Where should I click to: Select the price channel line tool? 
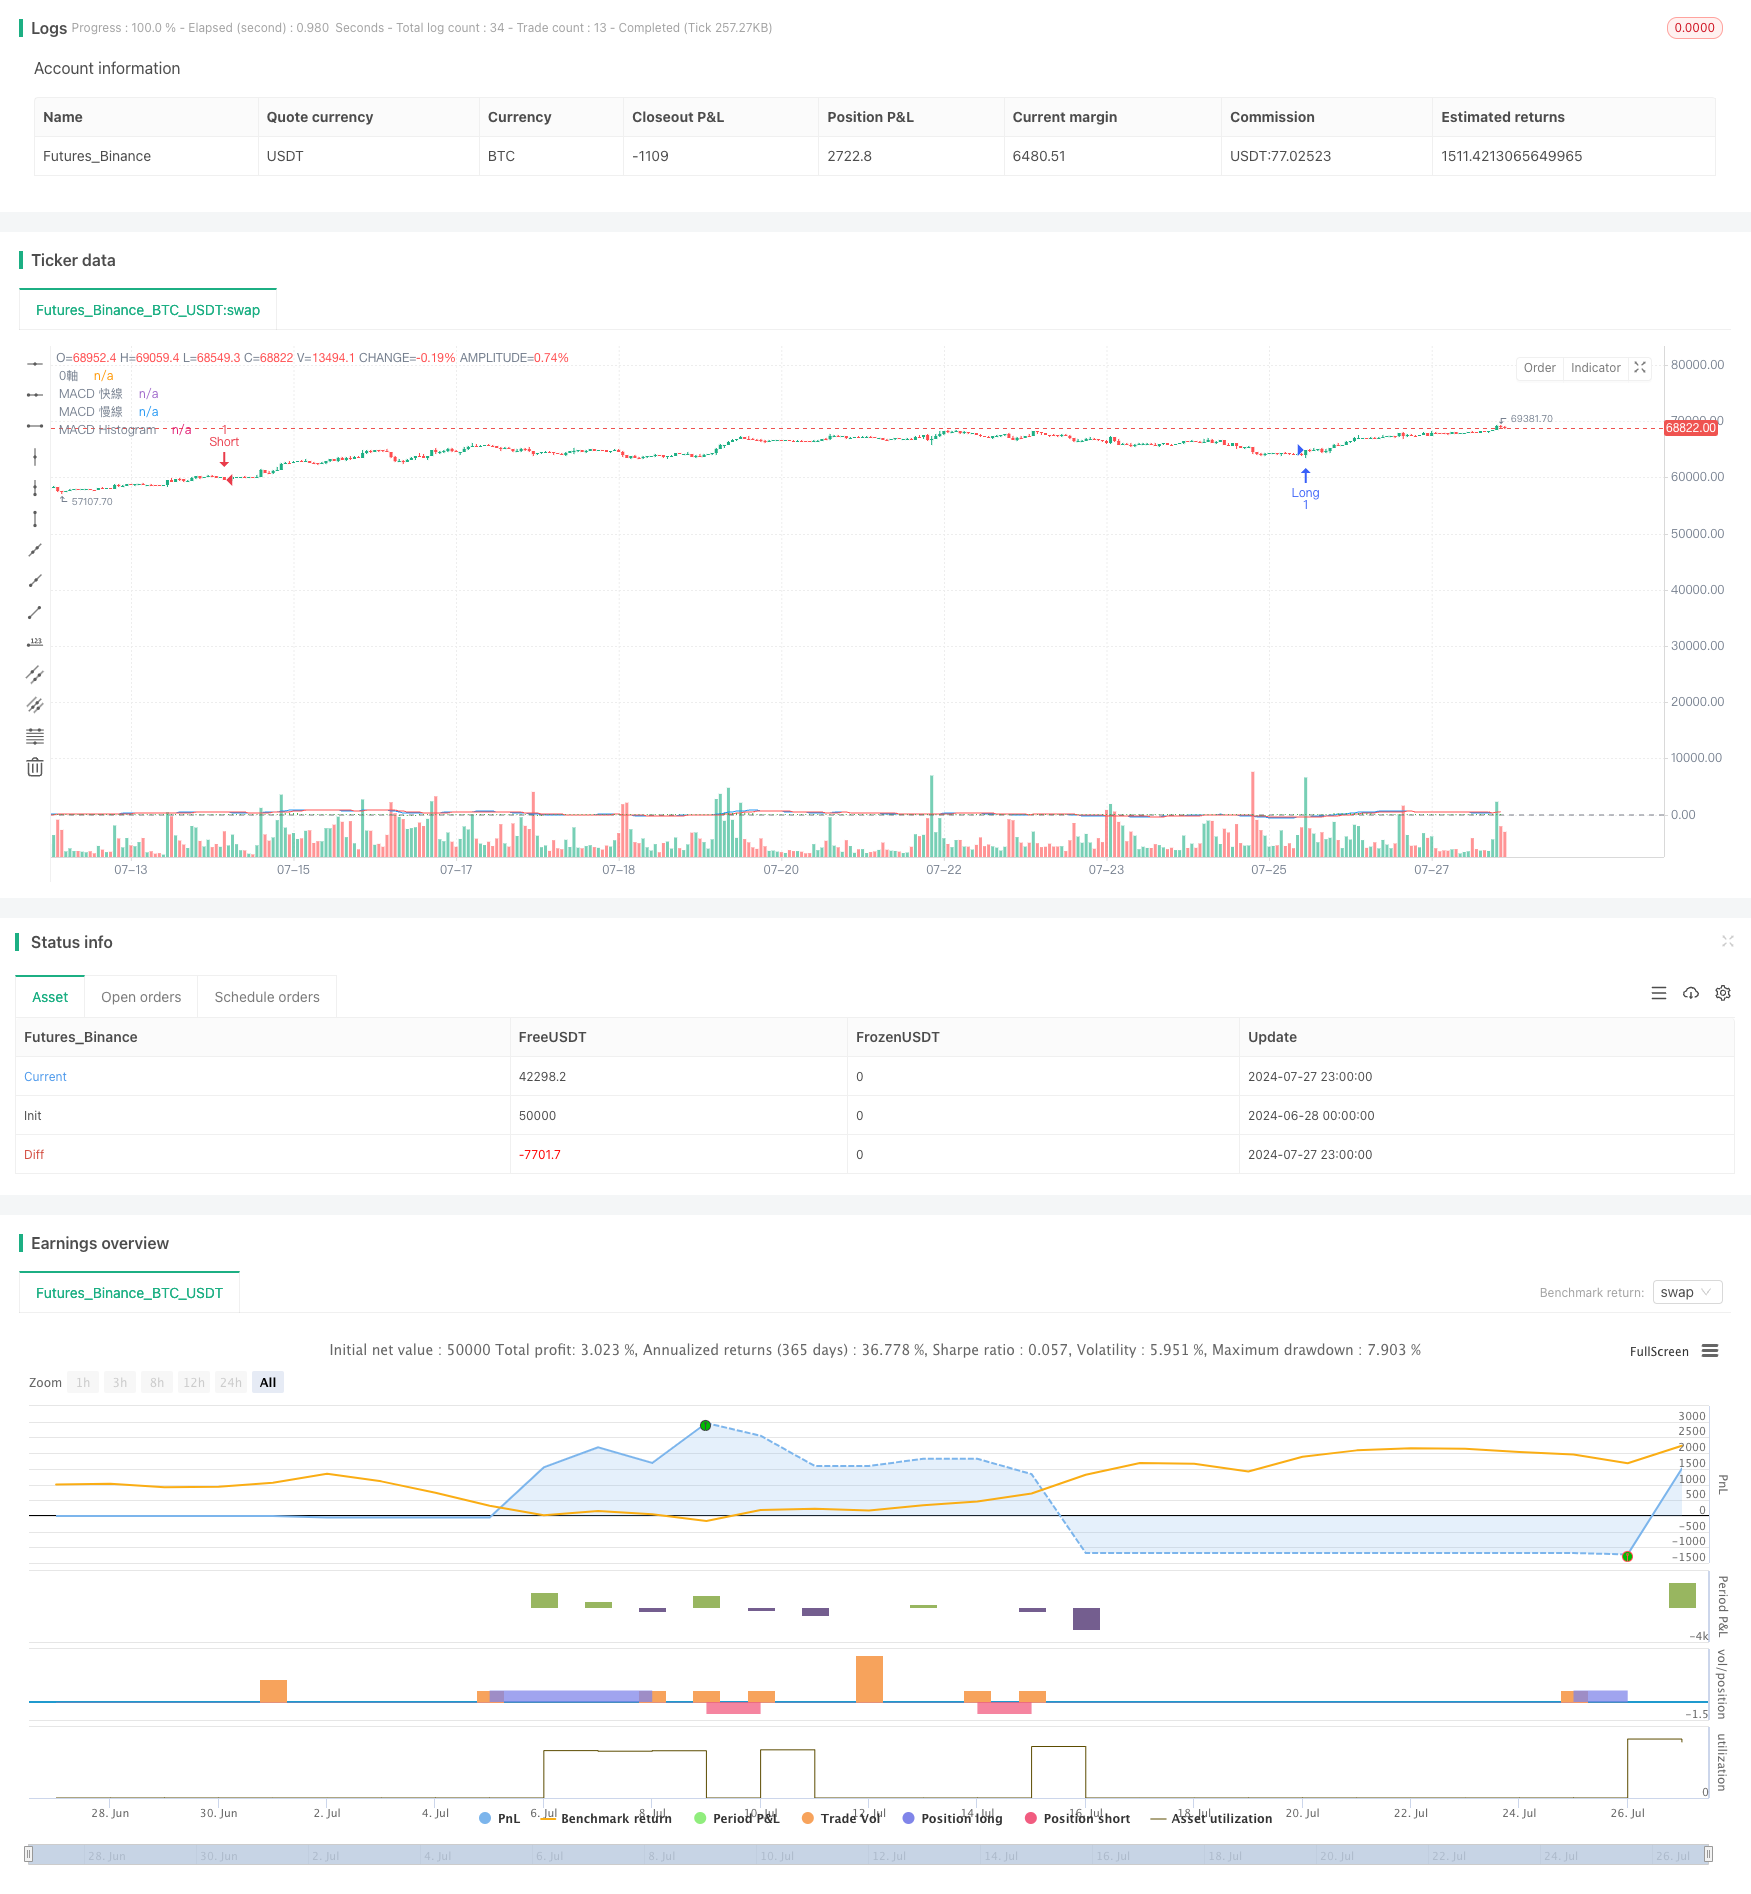coord(35,674)
